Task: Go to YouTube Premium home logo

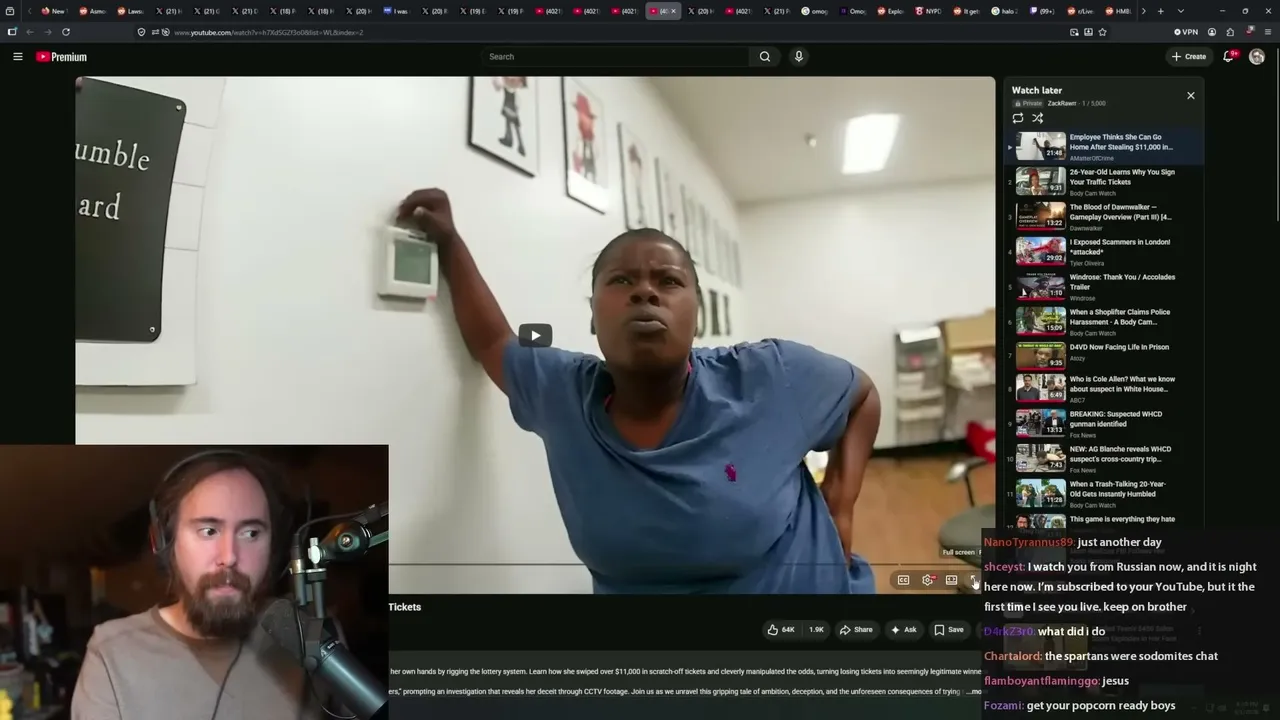Action: pos(61,57)
